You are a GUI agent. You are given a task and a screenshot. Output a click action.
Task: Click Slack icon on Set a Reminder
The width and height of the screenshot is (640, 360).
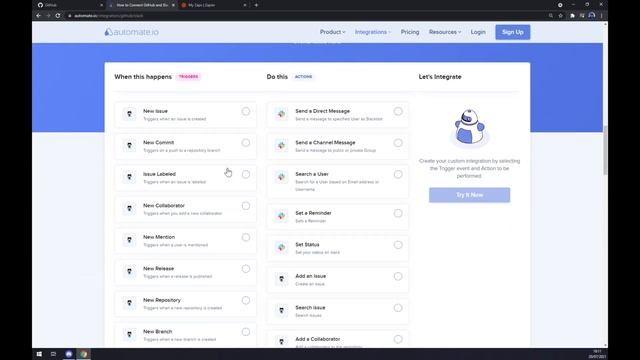(281, 216)
